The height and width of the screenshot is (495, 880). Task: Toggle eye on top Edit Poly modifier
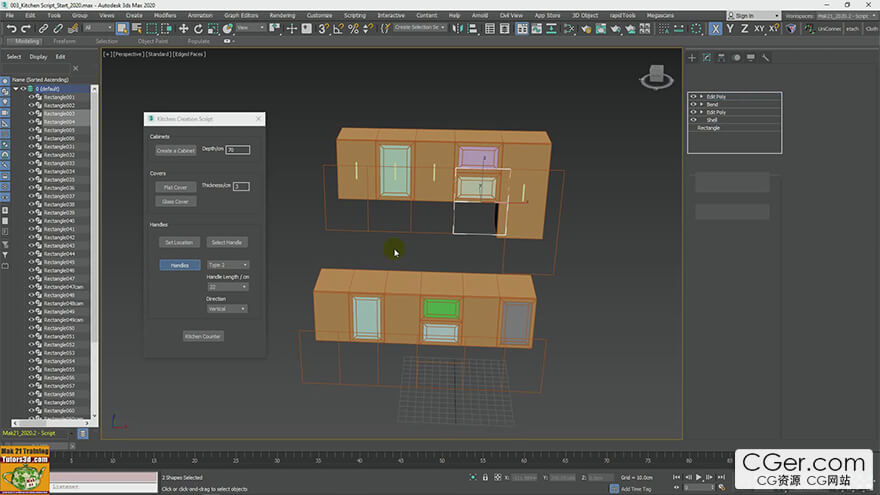pos(693,97)
